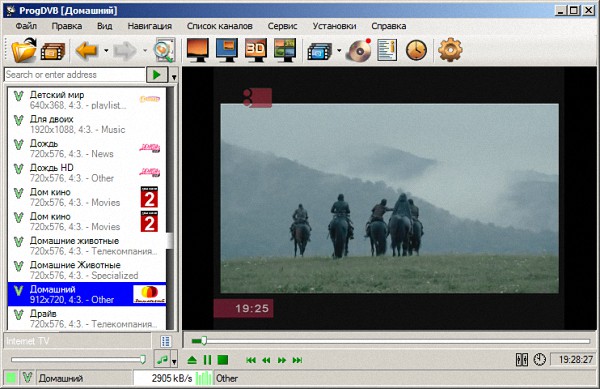Enable 3D mode monitor icon

tap(256, 50)
